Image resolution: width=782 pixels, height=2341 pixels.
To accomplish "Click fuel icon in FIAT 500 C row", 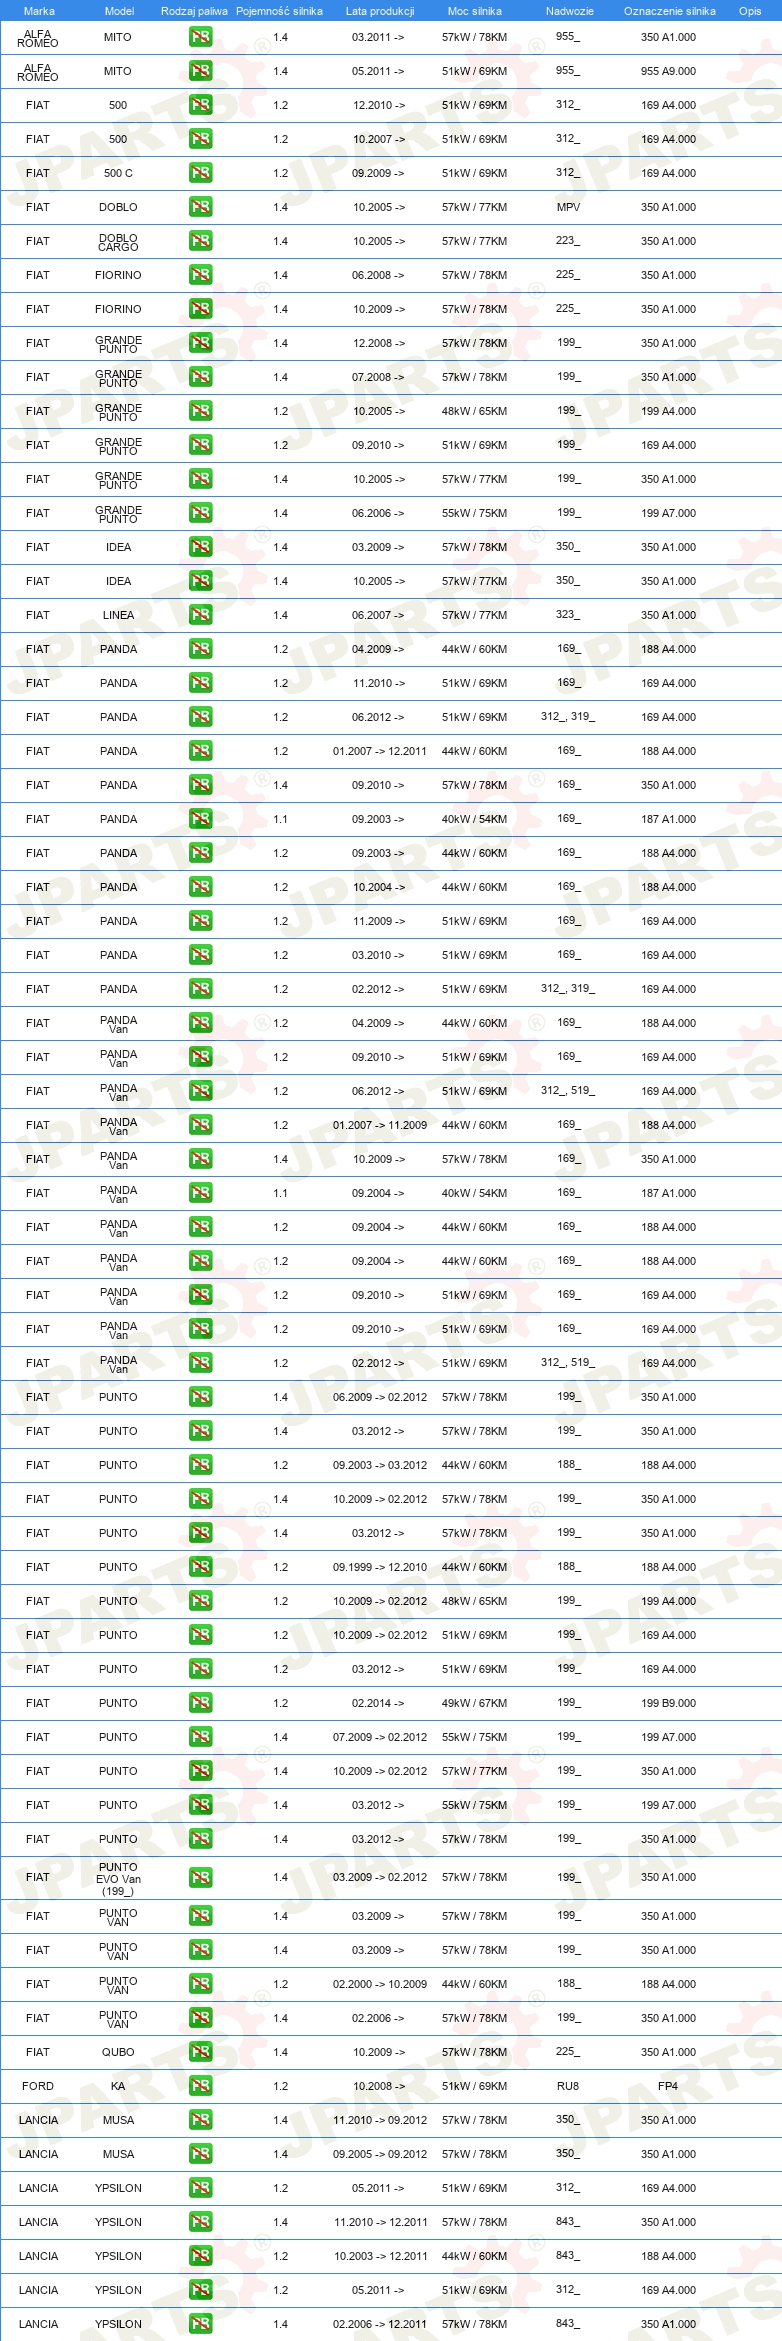I will (200, 173).
